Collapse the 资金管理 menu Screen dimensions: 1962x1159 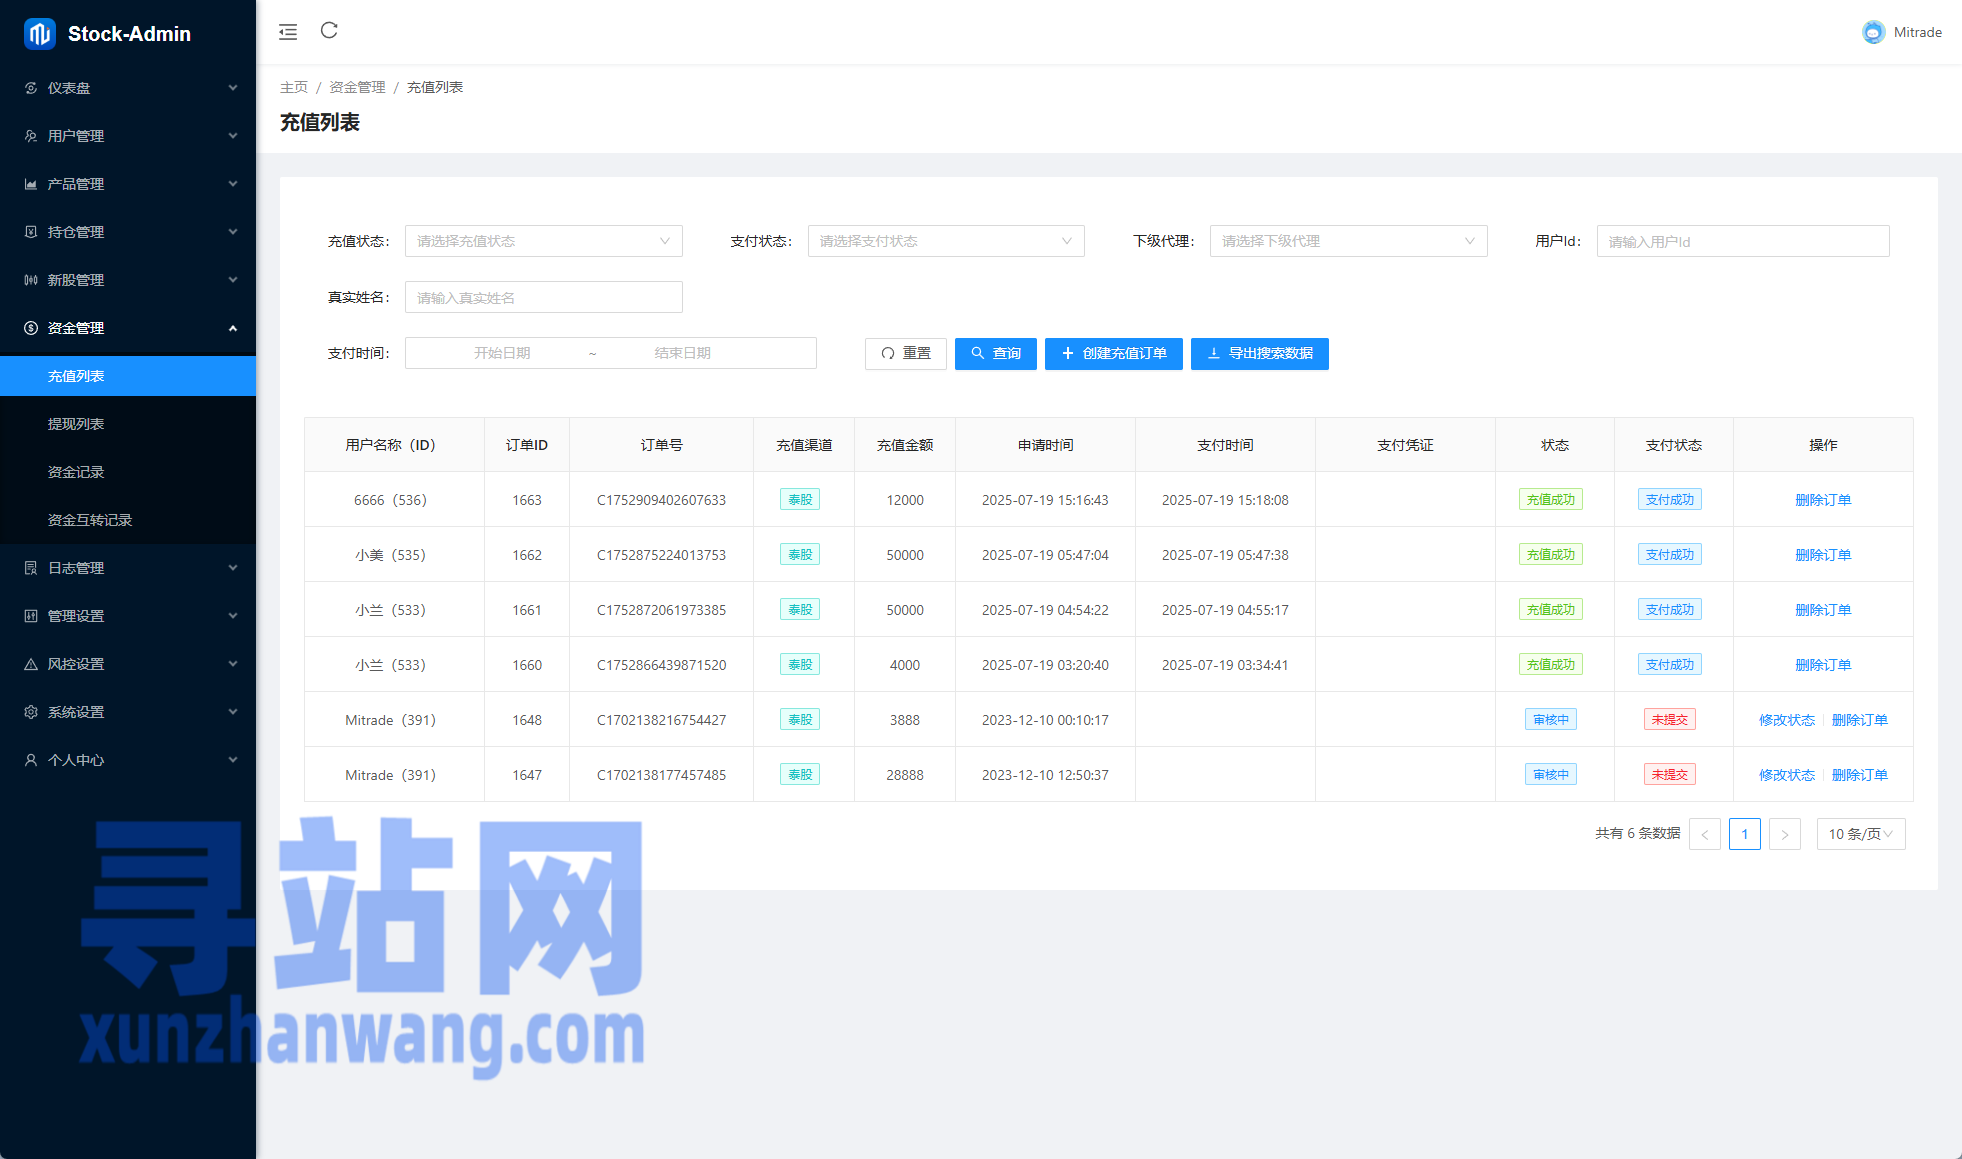[128, 328]
